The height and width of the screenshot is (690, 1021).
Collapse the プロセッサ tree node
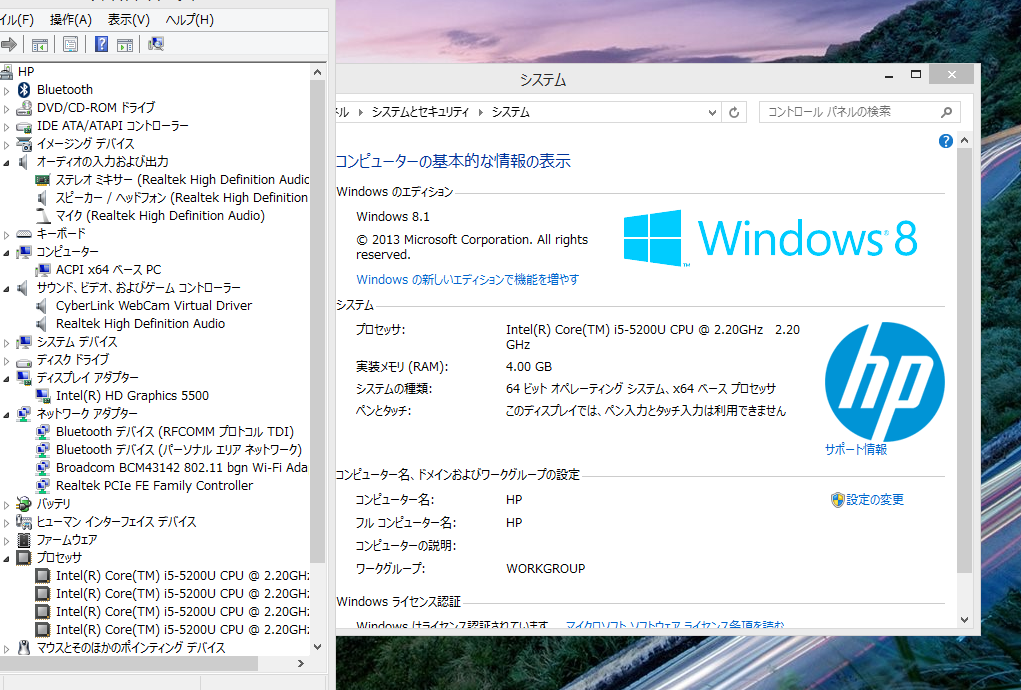[7, 559]
